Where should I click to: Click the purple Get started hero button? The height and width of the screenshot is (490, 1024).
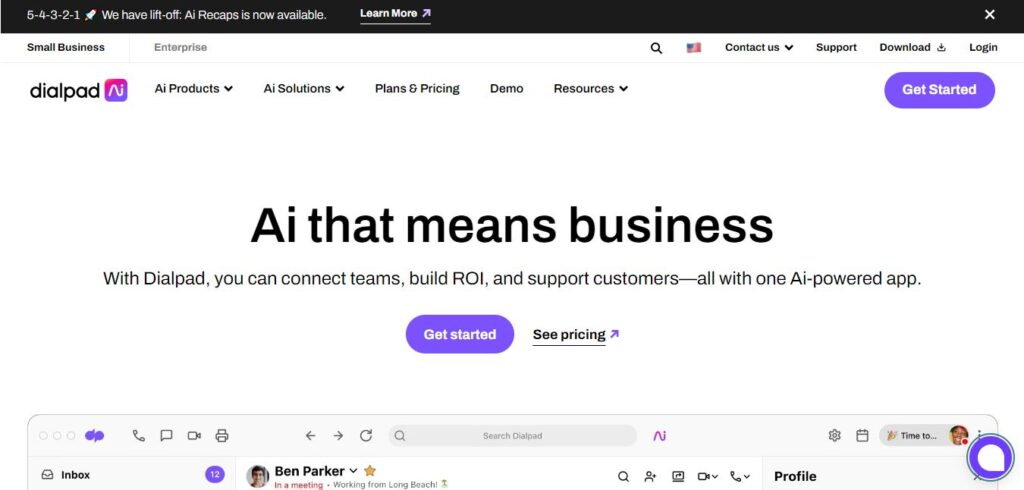[459, 334]
